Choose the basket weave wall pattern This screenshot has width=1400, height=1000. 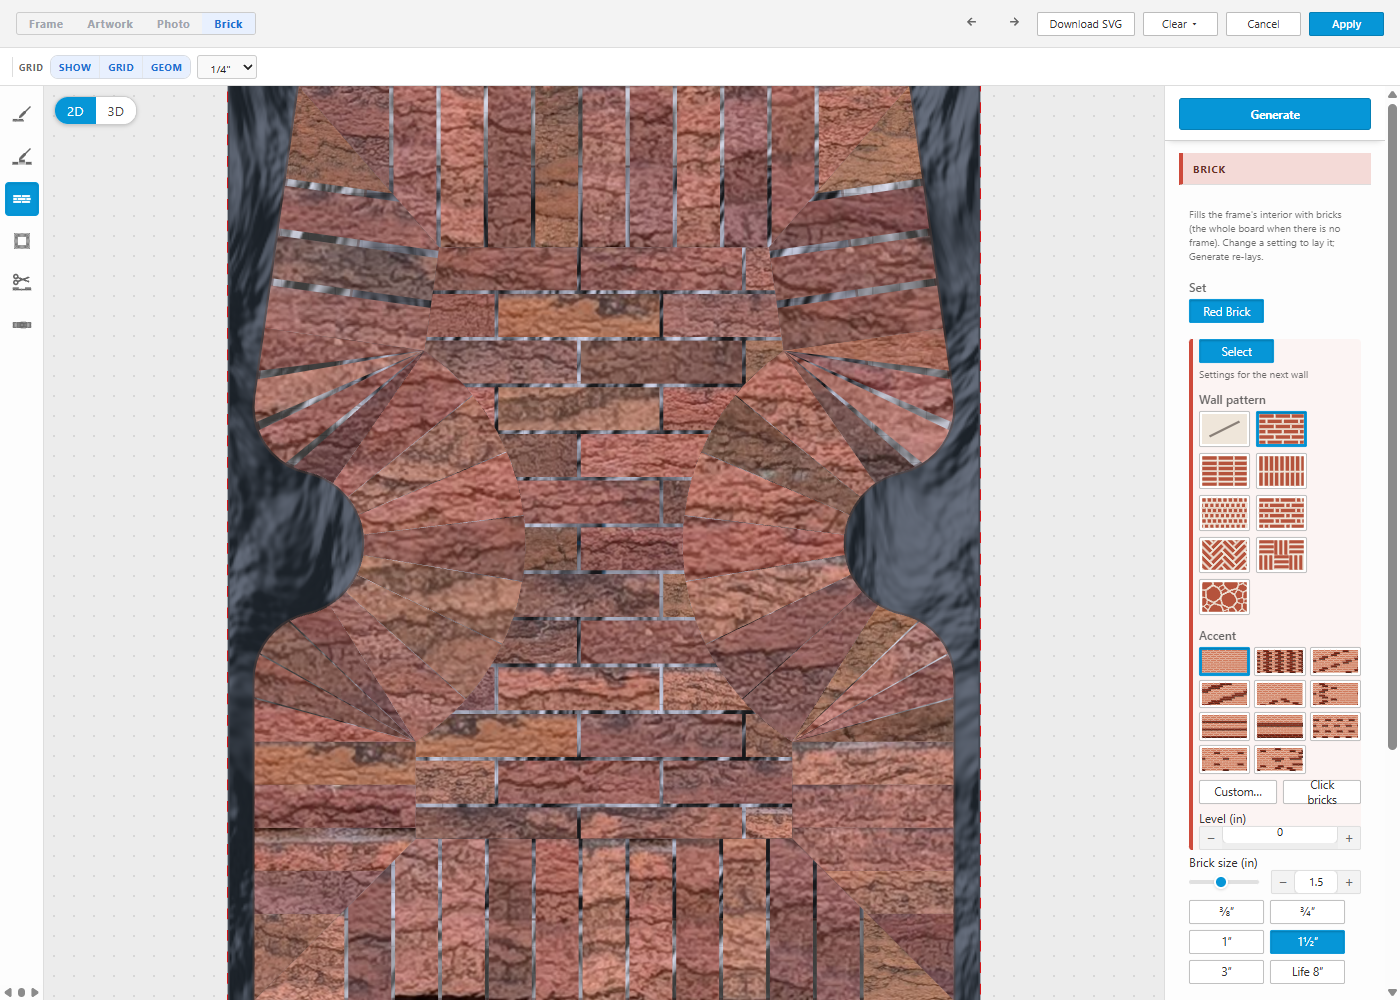click(1281, 555)
